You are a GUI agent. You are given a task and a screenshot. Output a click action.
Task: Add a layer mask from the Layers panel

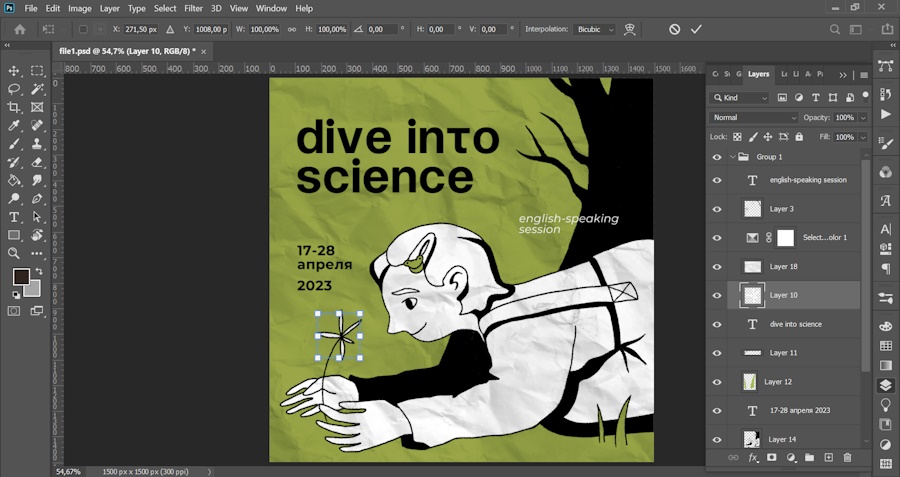pos(771,457)
